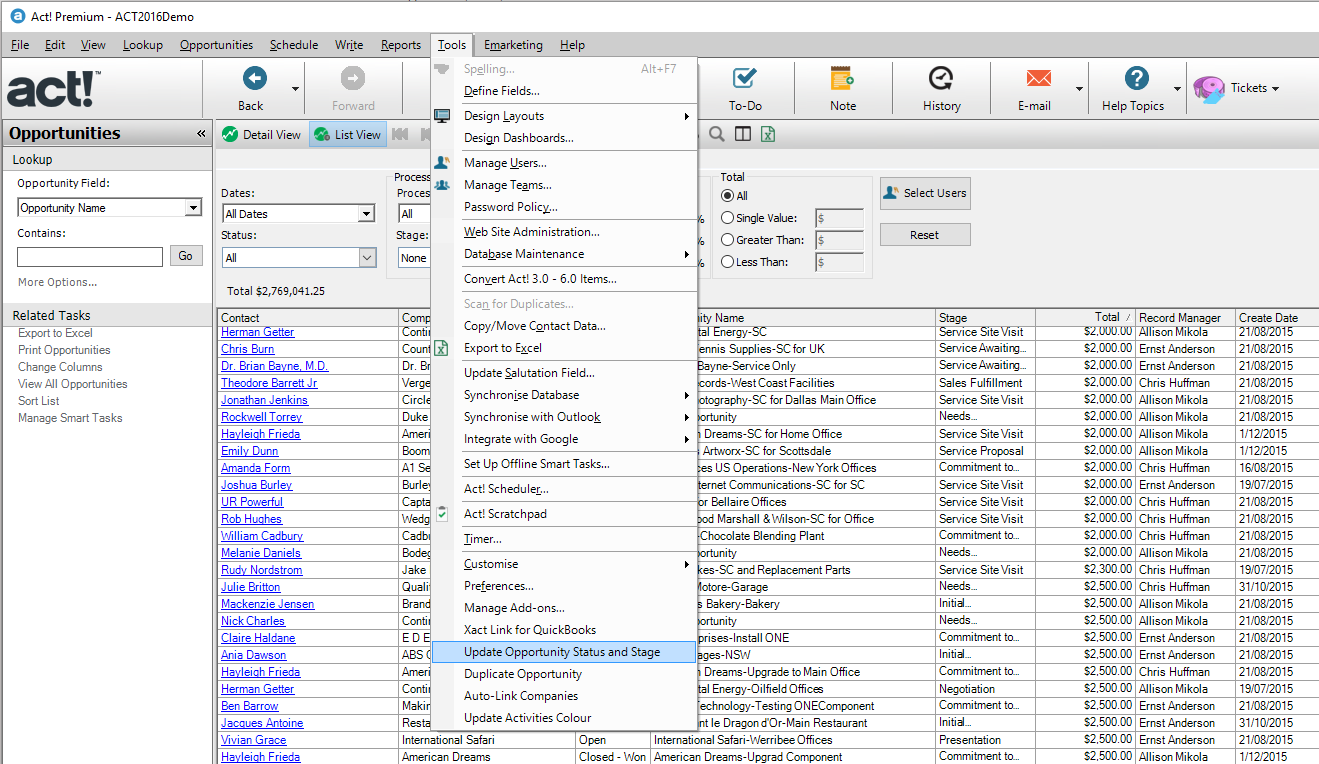Click the Manage Users person icon
The width and height of the screenshot is (1319, 764).
[442, 162]
